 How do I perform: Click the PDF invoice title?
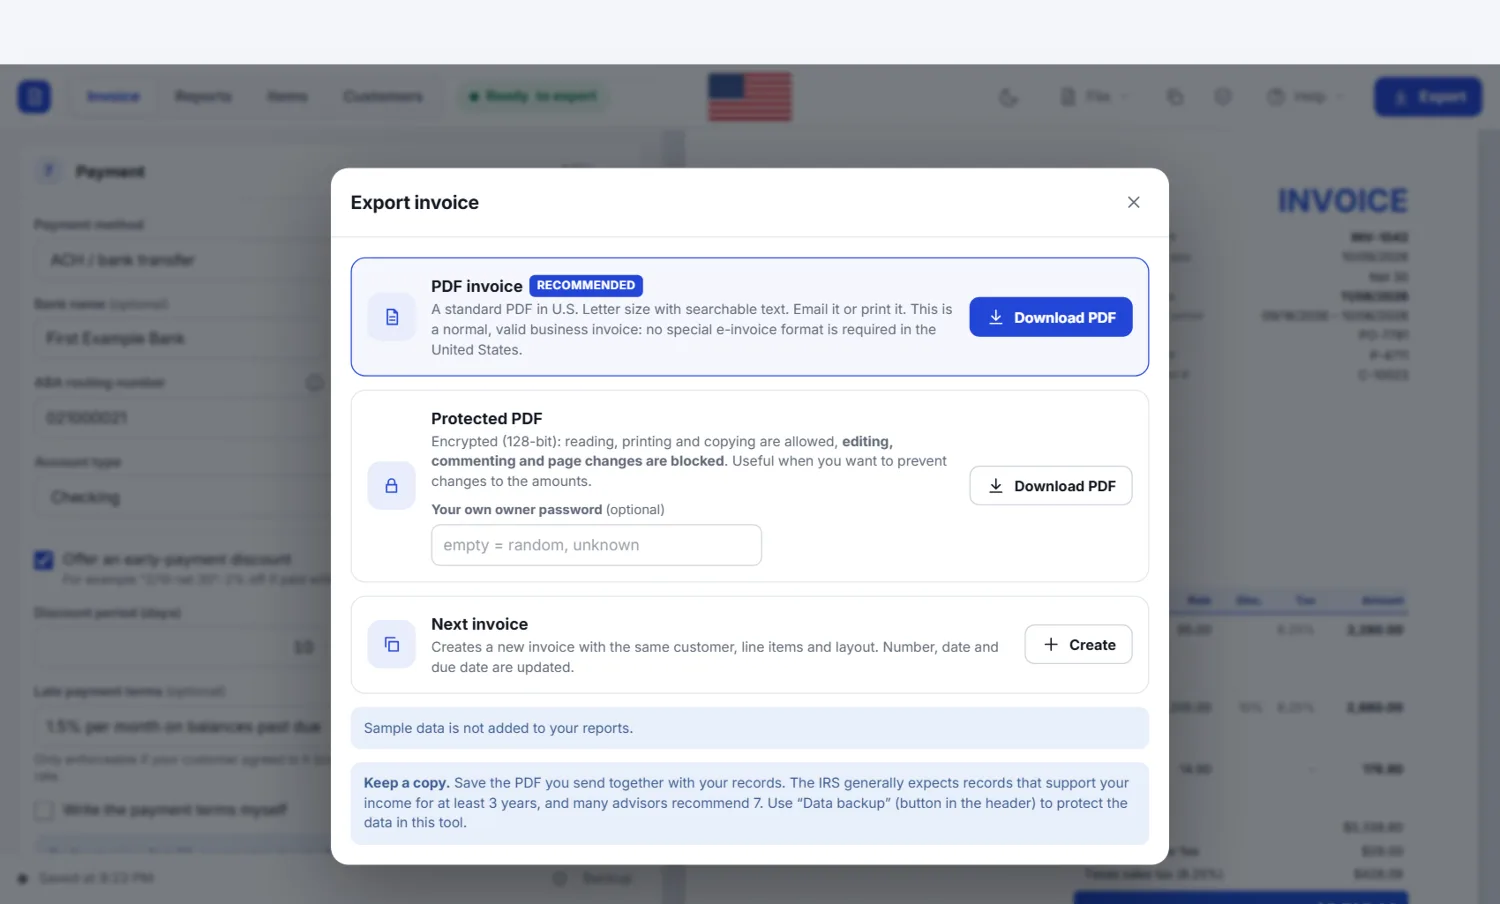(477, 286)
